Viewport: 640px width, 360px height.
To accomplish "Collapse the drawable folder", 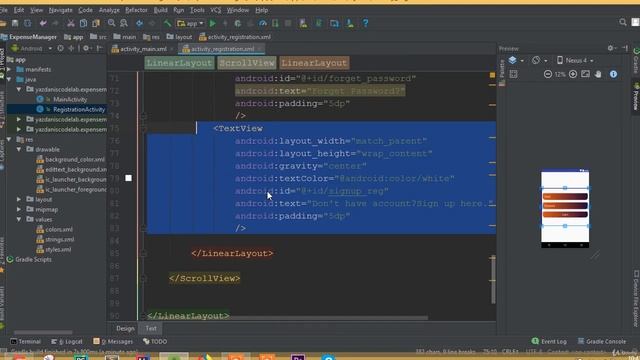I will (19, 149).
